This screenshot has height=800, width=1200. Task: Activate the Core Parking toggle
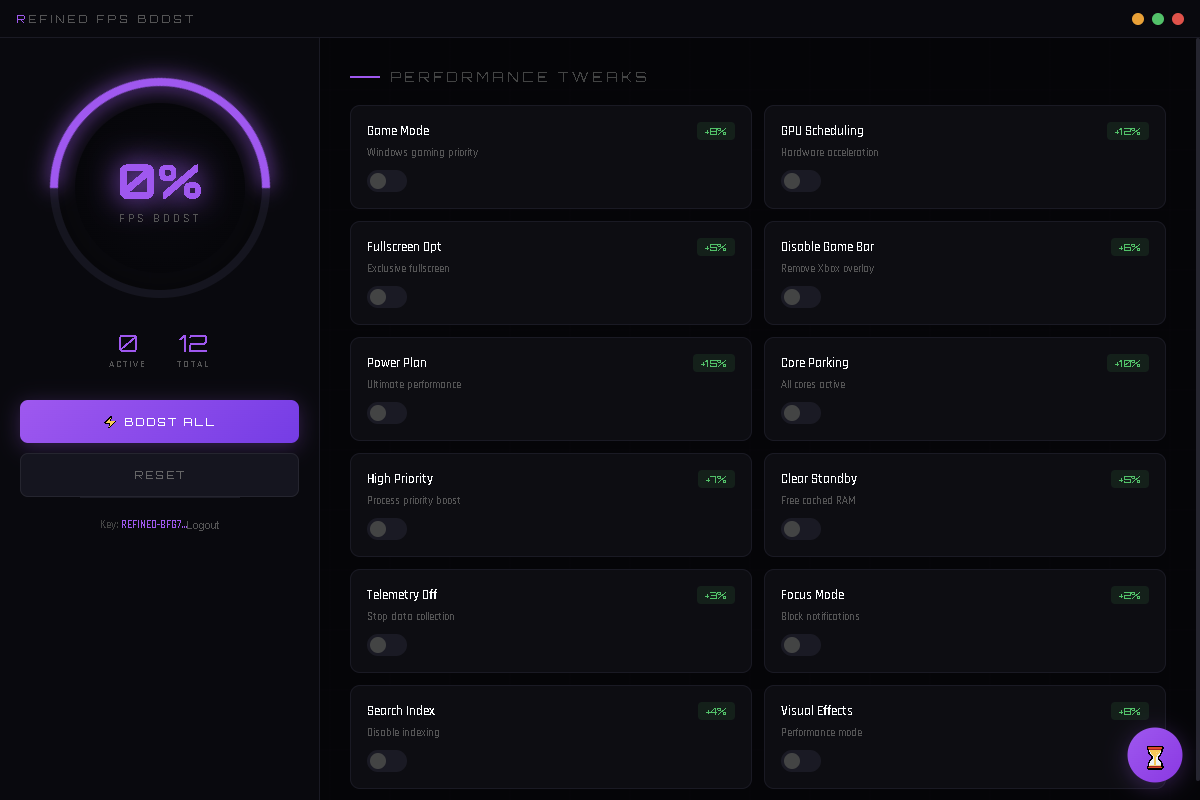[x=801, y=413]
